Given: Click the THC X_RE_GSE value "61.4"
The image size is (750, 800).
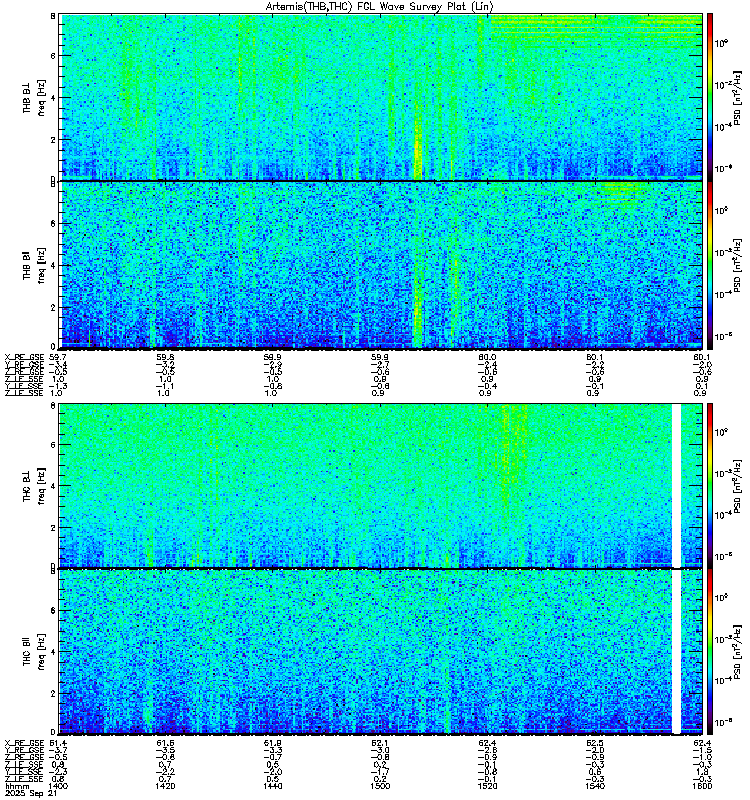Looking at the screenshot, I should (58, 743).
